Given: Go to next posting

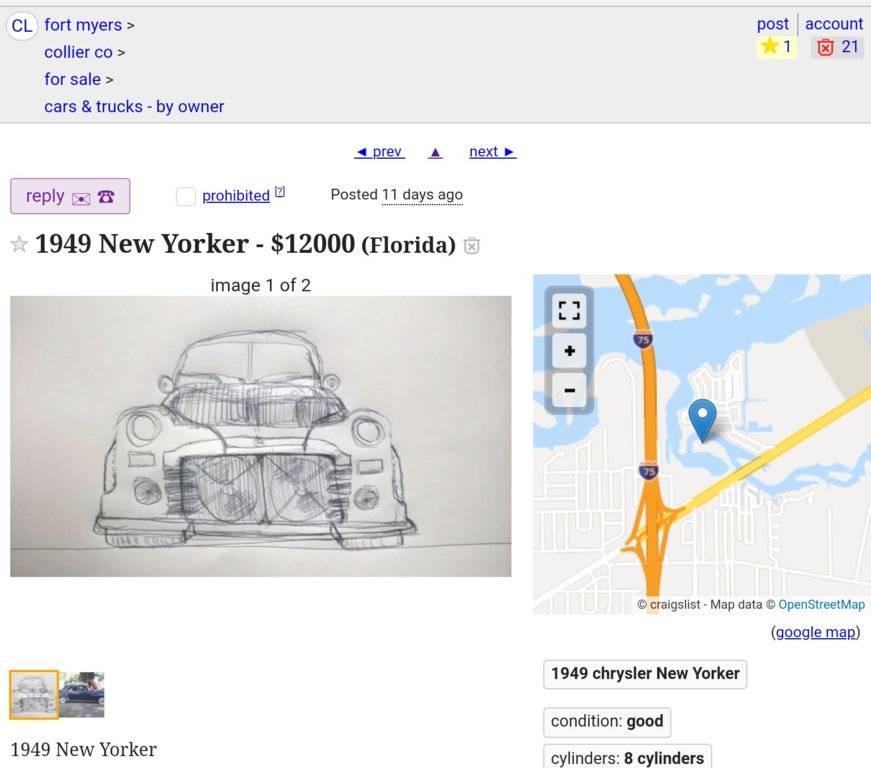Looking at the screenshot, I should click(x=492, y=152).
